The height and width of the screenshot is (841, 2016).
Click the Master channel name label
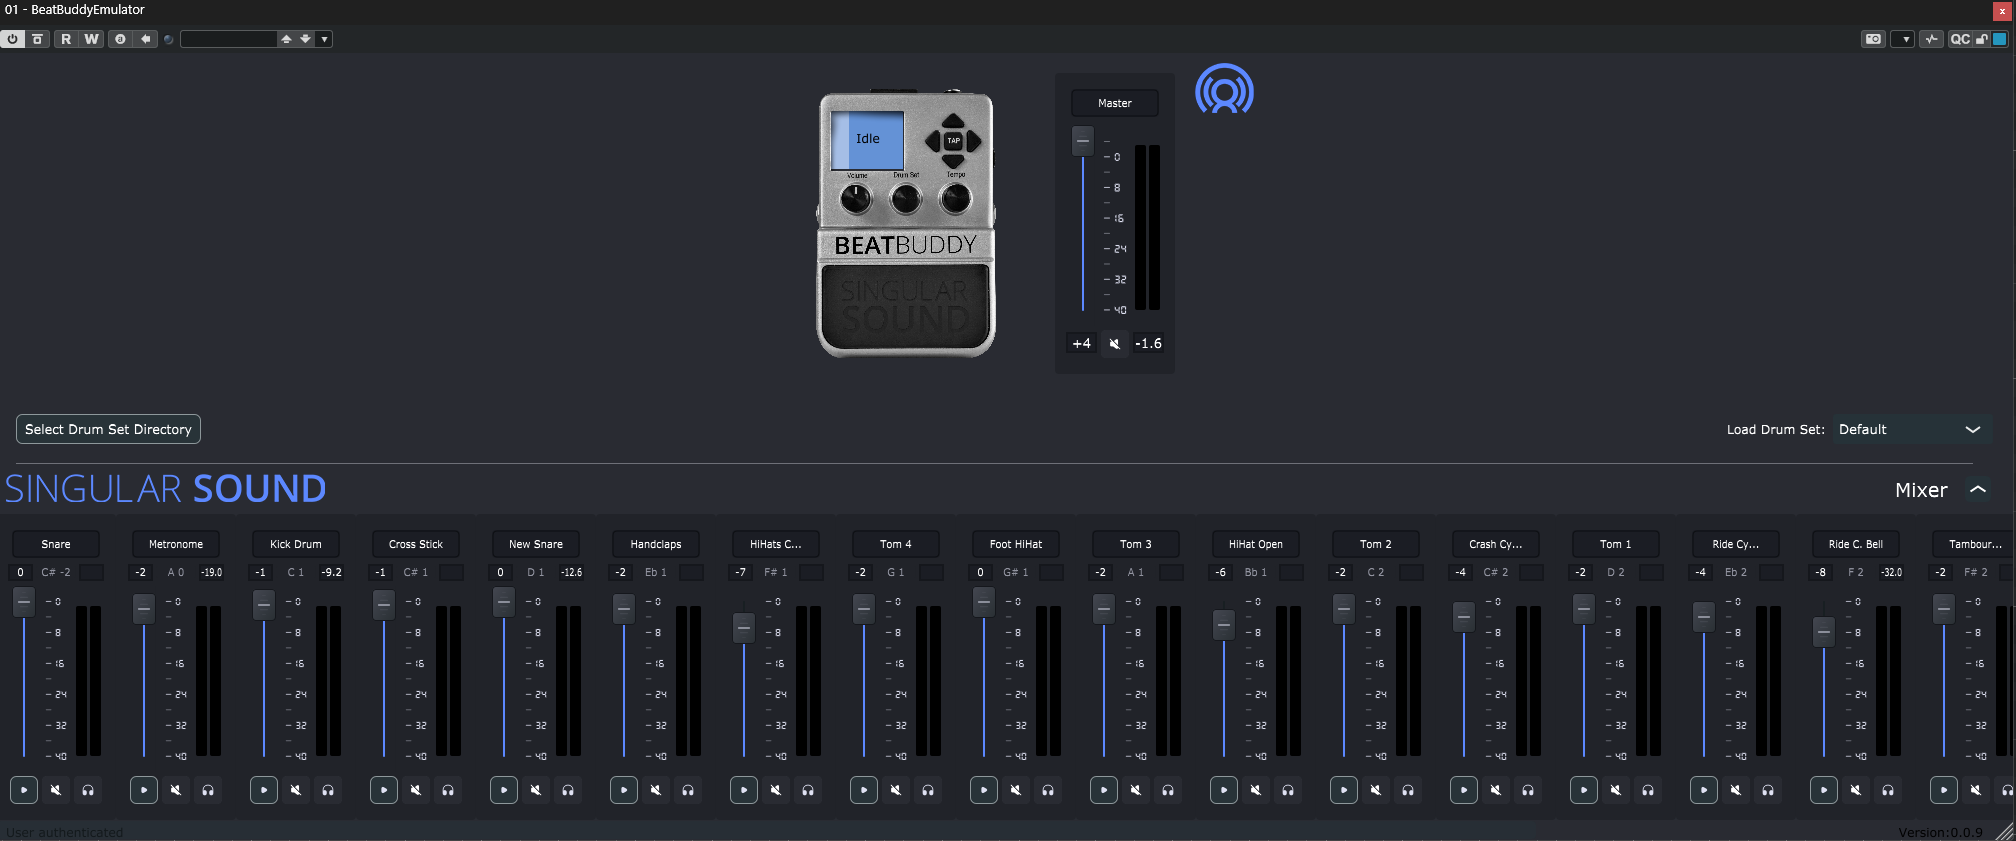point(1115,103)
